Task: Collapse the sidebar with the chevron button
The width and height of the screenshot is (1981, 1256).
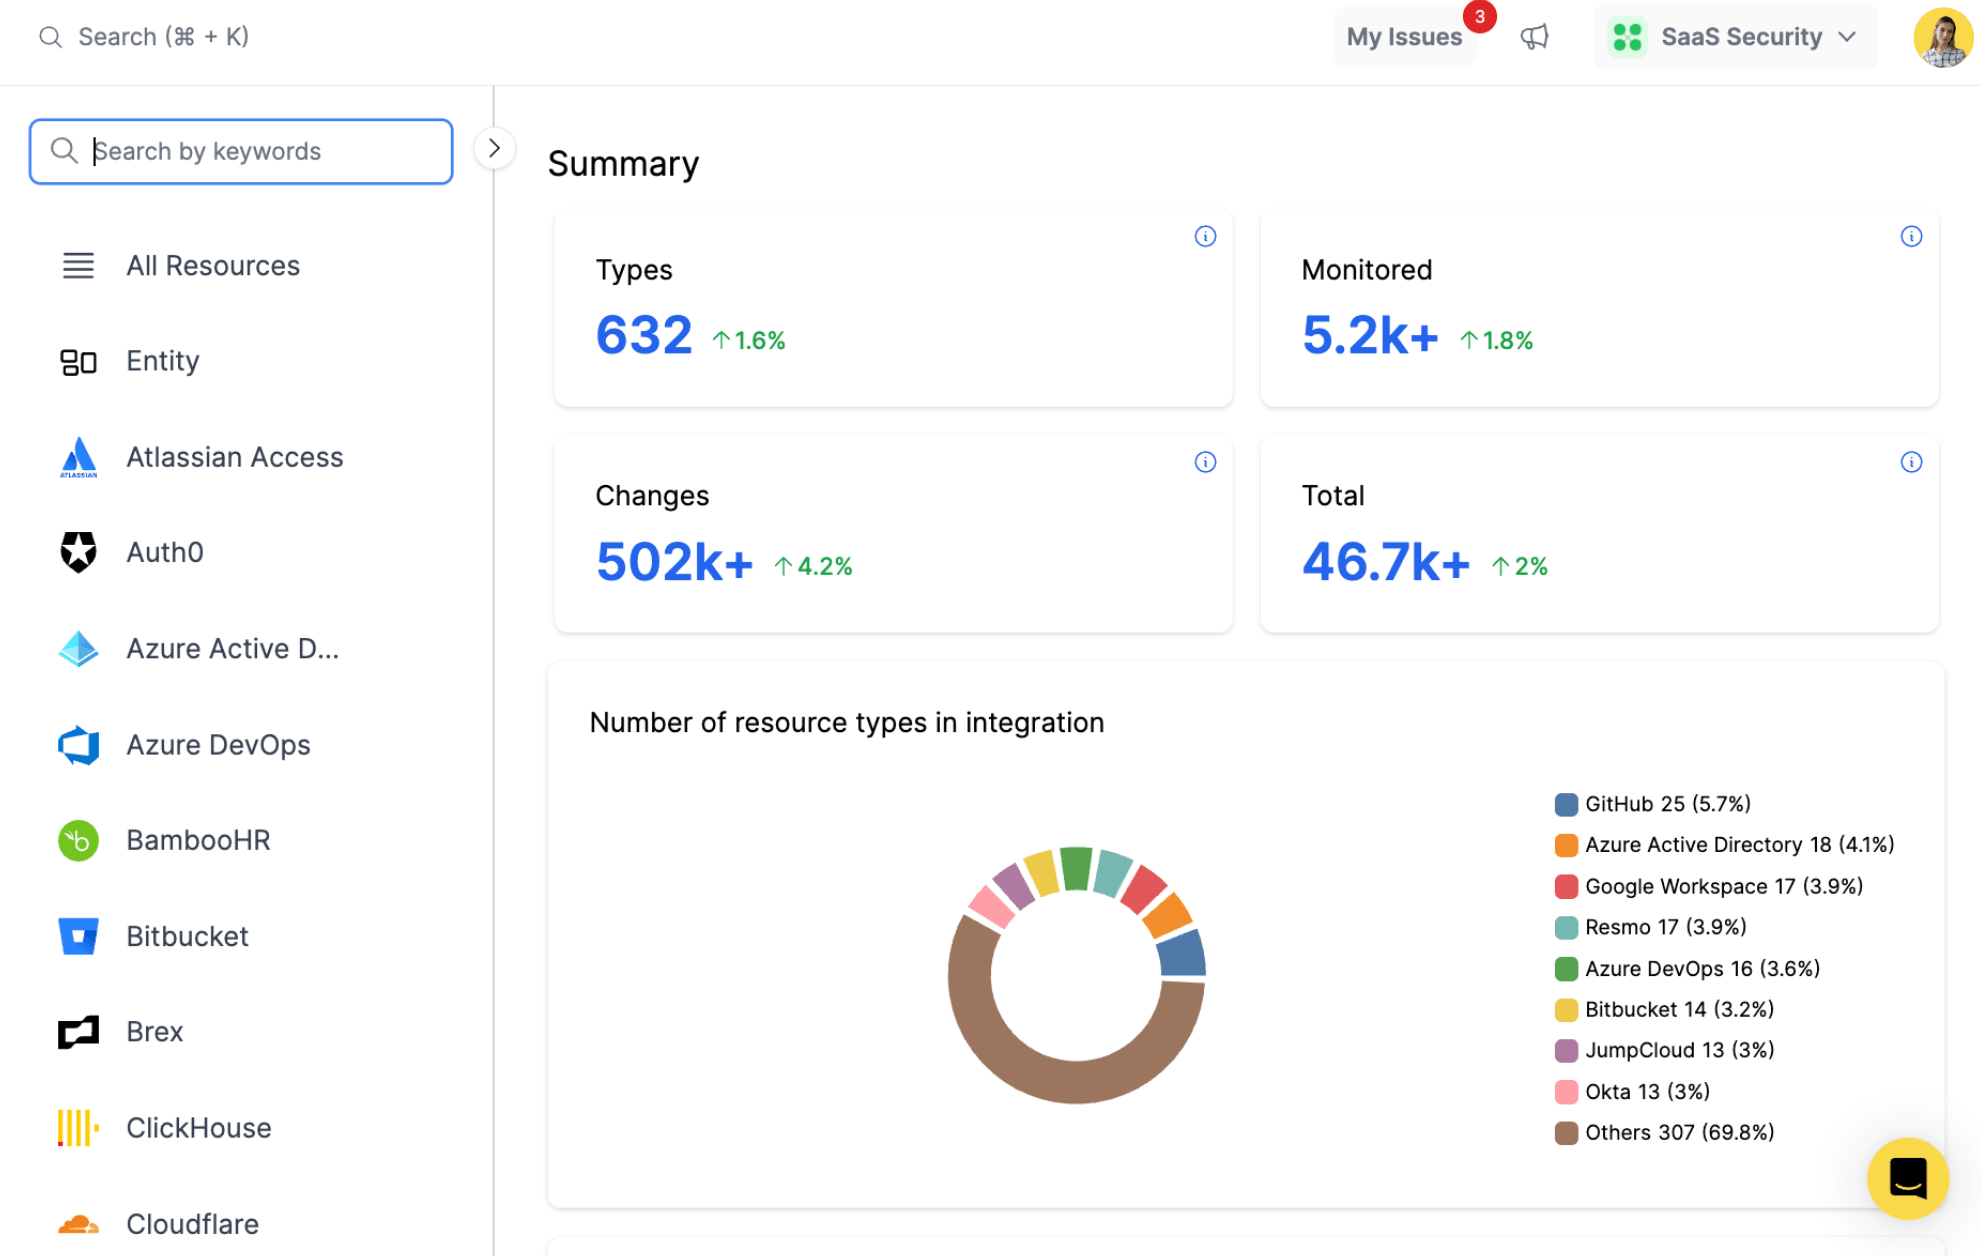Action: click(494, 148)
